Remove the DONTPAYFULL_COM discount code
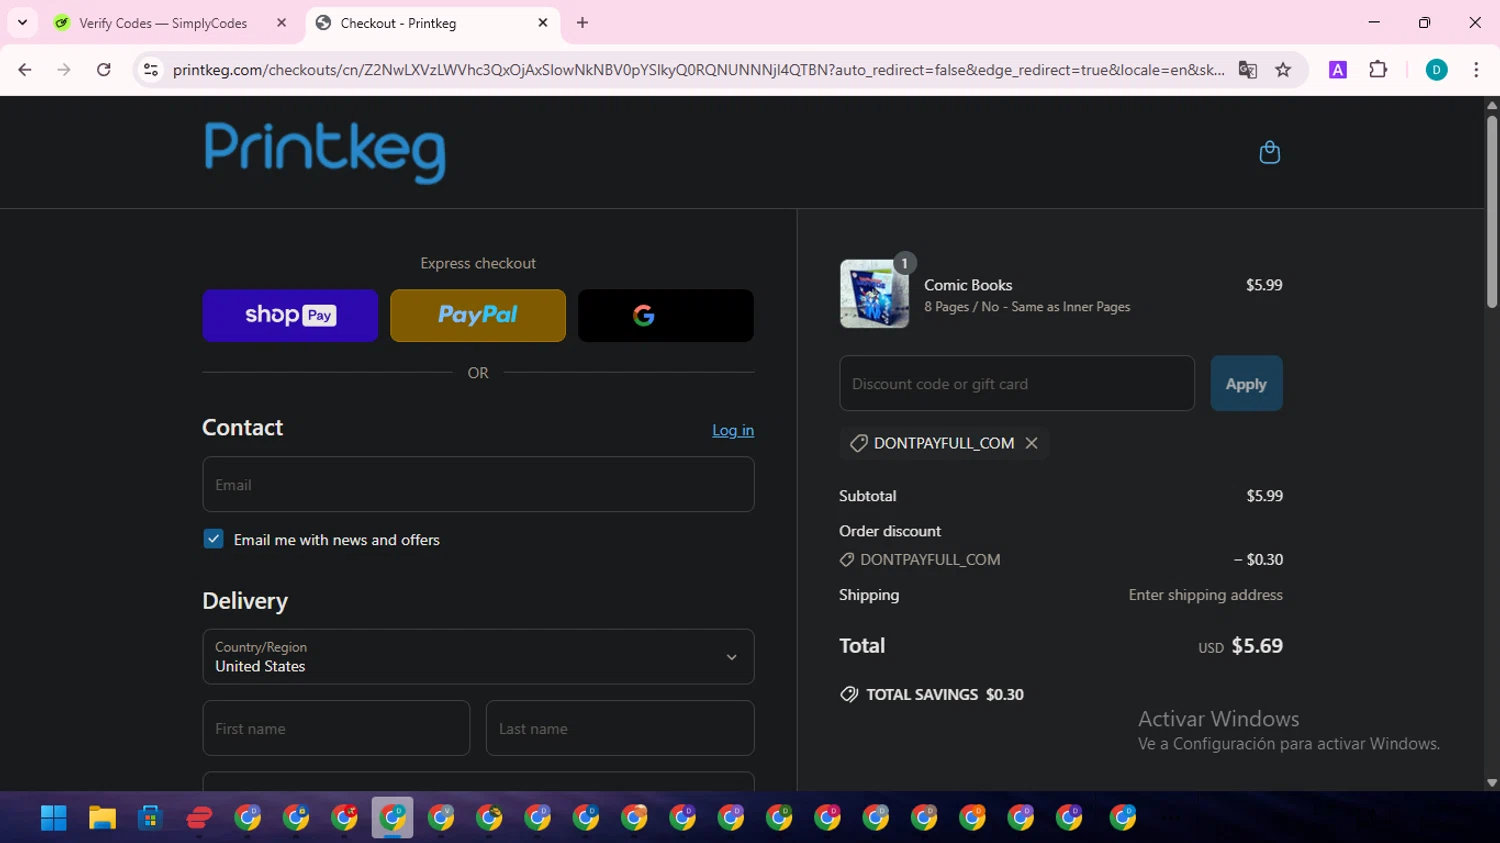The height and width of the screenshot is (843, 1500). tap(1031, 443)
